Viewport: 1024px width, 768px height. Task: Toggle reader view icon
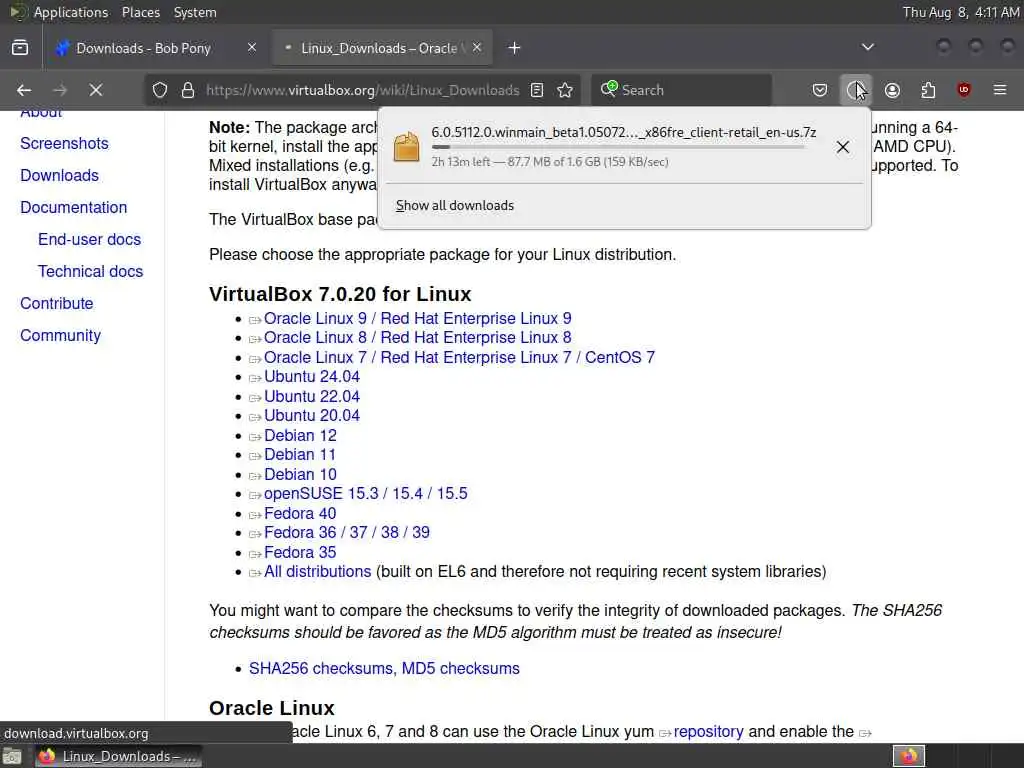(x=537, y=90)
